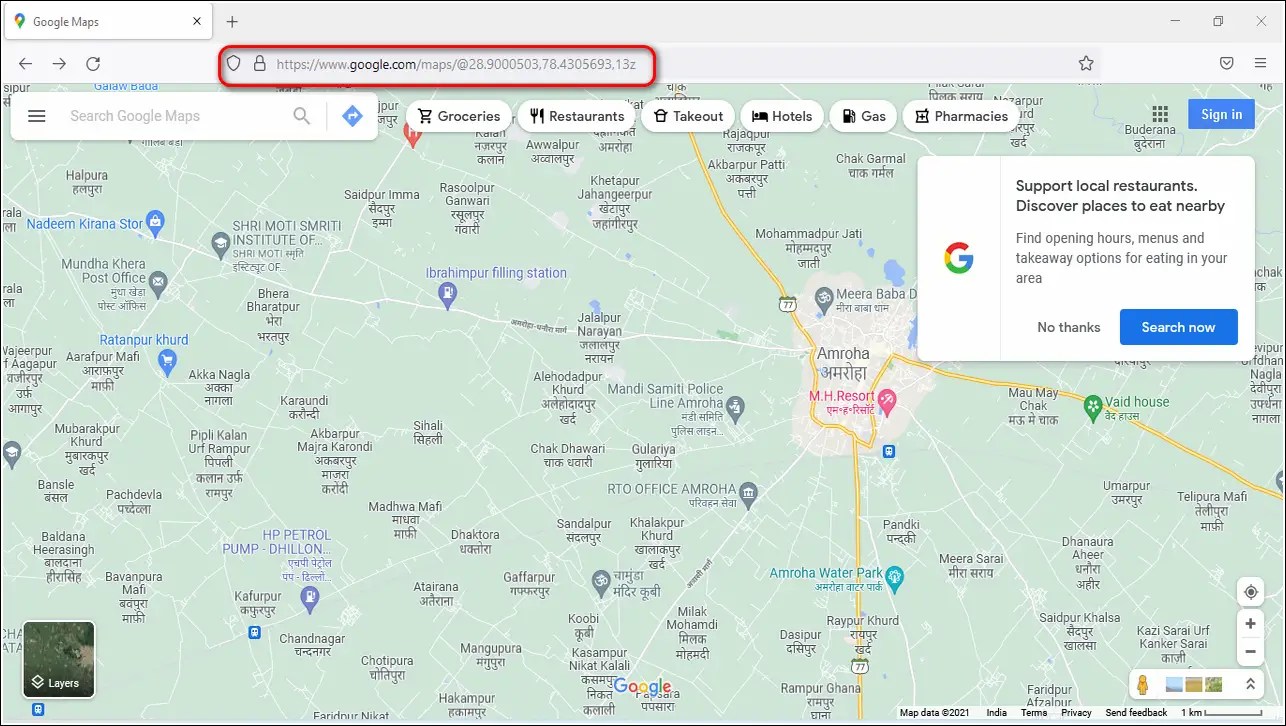Click the 1 km map scale
This screenshot has height=726, width=1286.
[1222, 713]
